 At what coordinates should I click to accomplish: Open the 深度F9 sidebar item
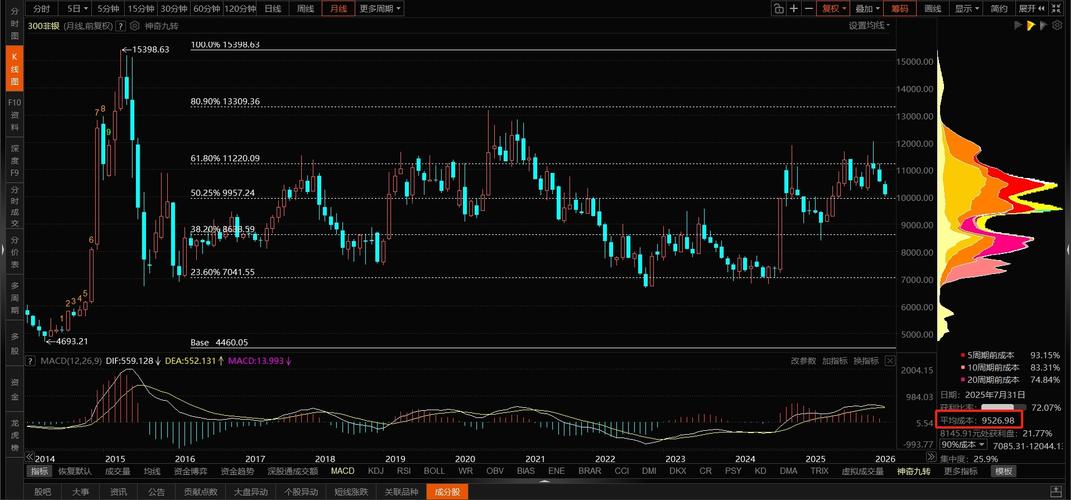(x=14, y=161)
